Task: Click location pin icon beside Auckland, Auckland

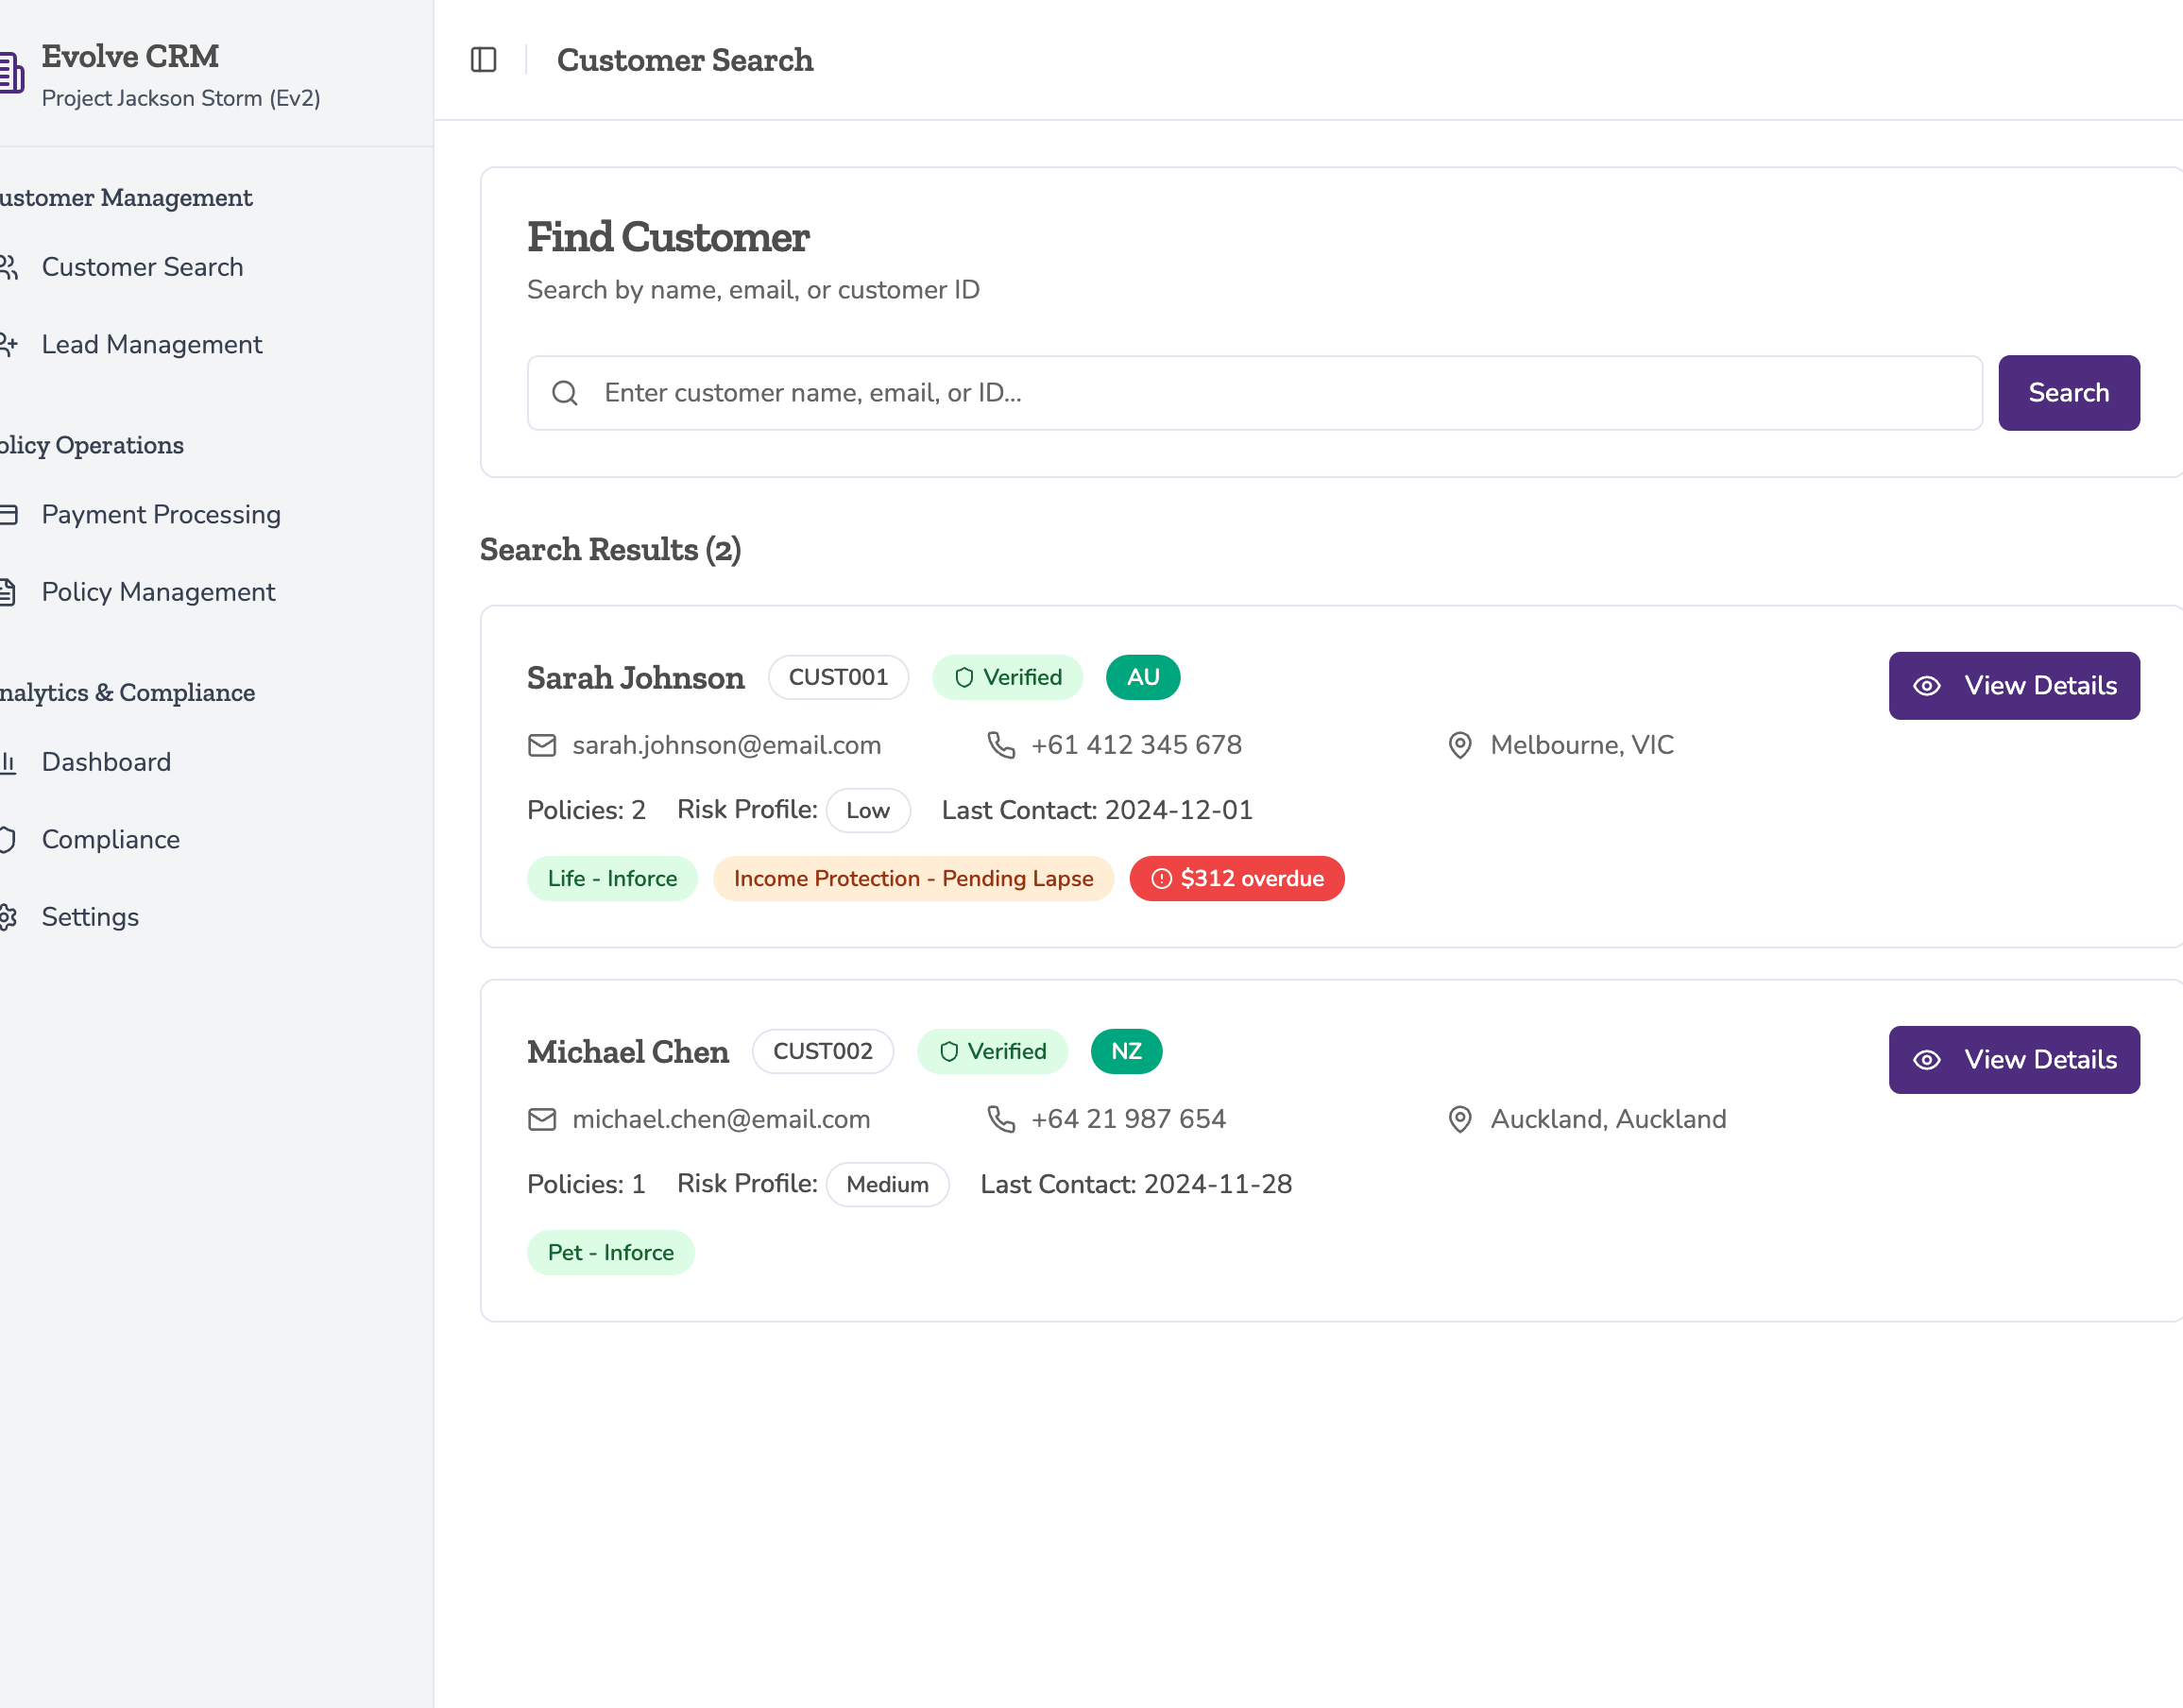Action: (x=1460, y=1119)
